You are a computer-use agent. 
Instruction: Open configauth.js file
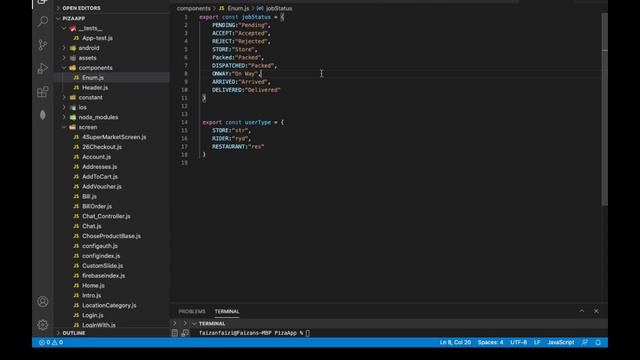coord(100,246)
